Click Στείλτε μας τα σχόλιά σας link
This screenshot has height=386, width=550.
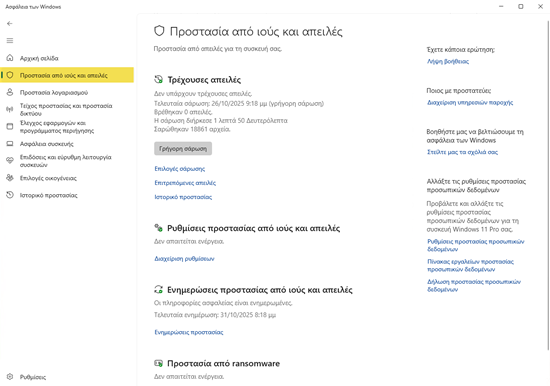click(462, 152)
